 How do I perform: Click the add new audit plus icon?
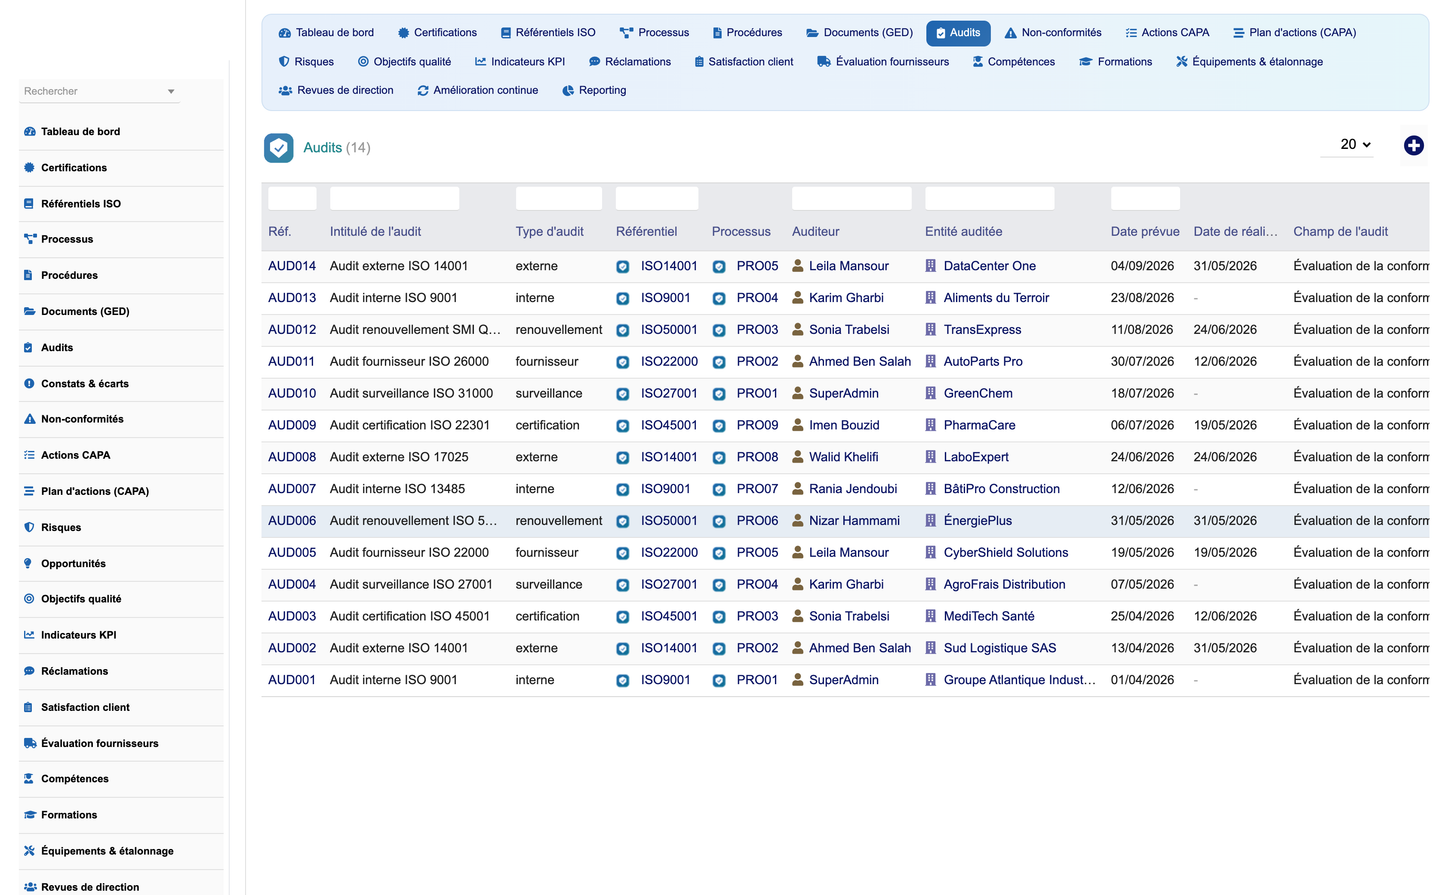point(1413,146)
